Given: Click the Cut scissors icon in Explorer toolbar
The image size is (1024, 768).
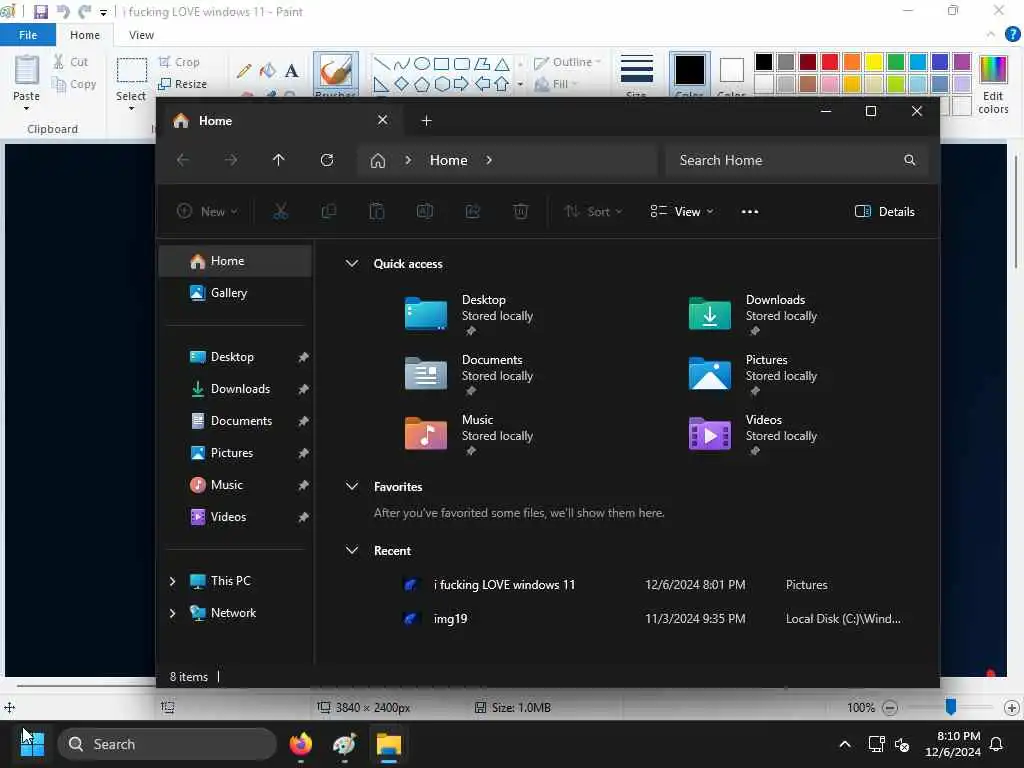Looking at the screenshot, I should pos(280,211).
